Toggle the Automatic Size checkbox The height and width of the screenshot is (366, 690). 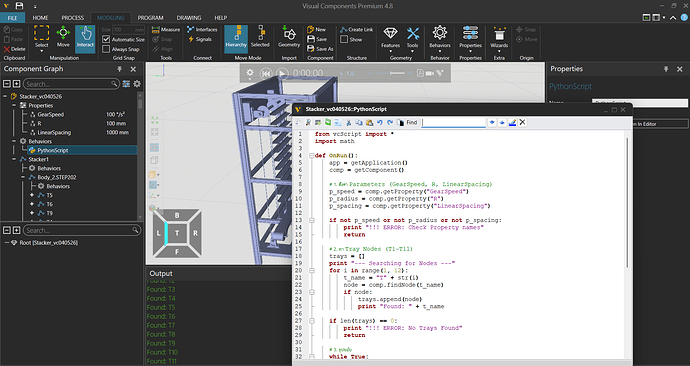pyautogui.click(x=106, y=39)
